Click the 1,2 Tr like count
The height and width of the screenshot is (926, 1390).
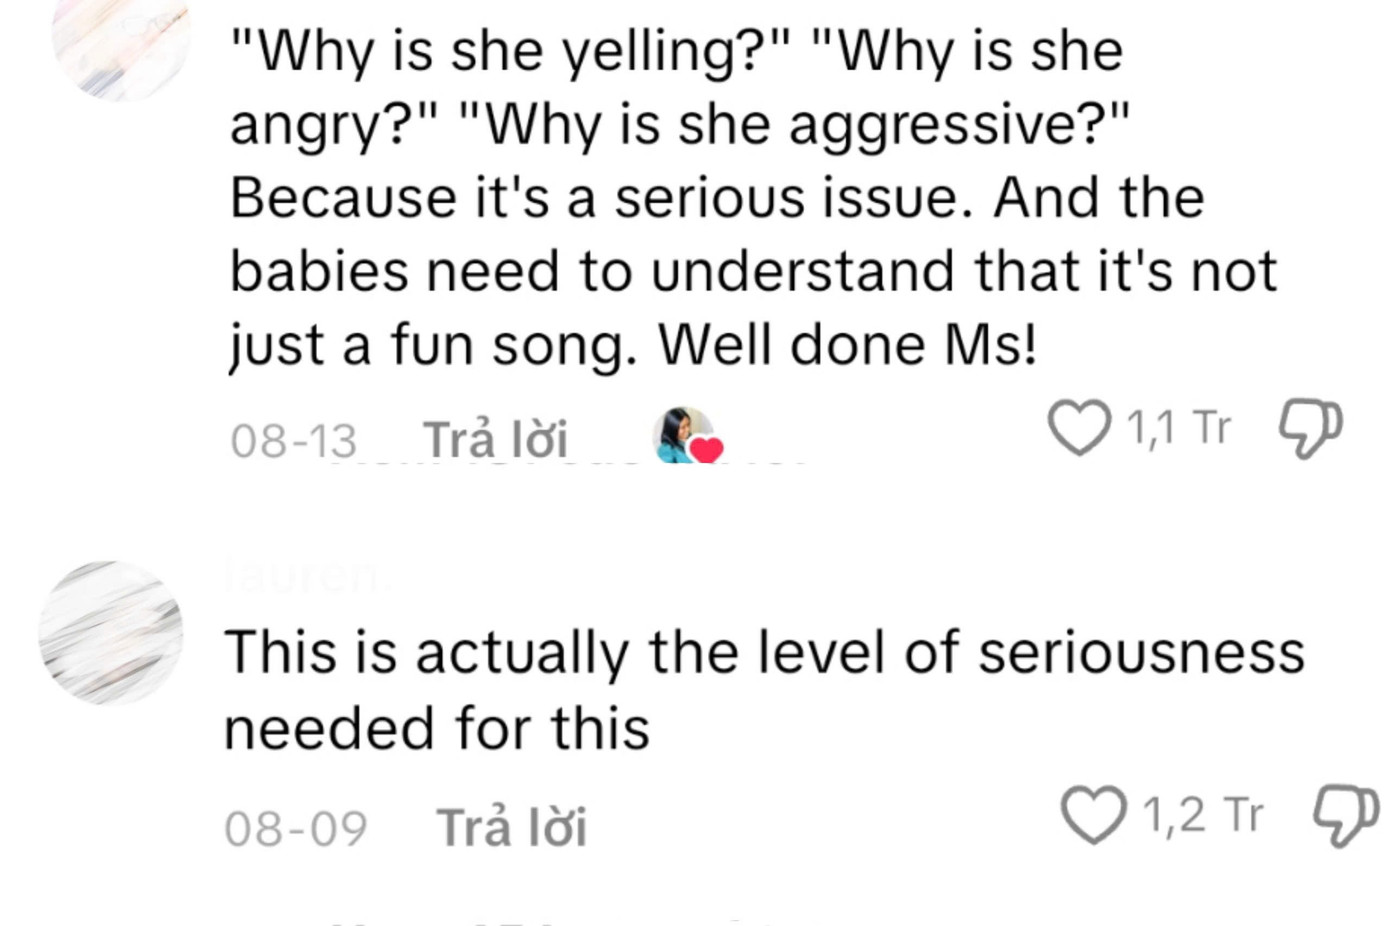point(1202,815)
